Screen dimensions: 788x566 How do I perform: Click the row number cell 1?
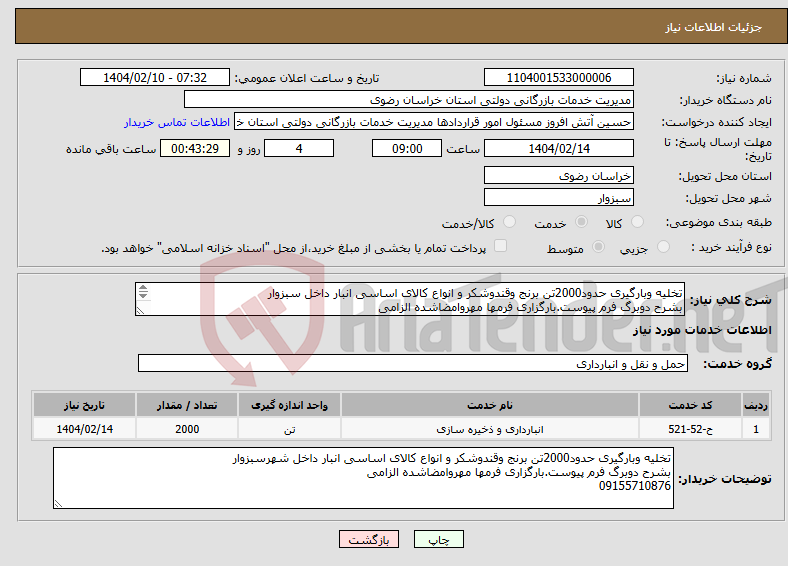(756, 429)
